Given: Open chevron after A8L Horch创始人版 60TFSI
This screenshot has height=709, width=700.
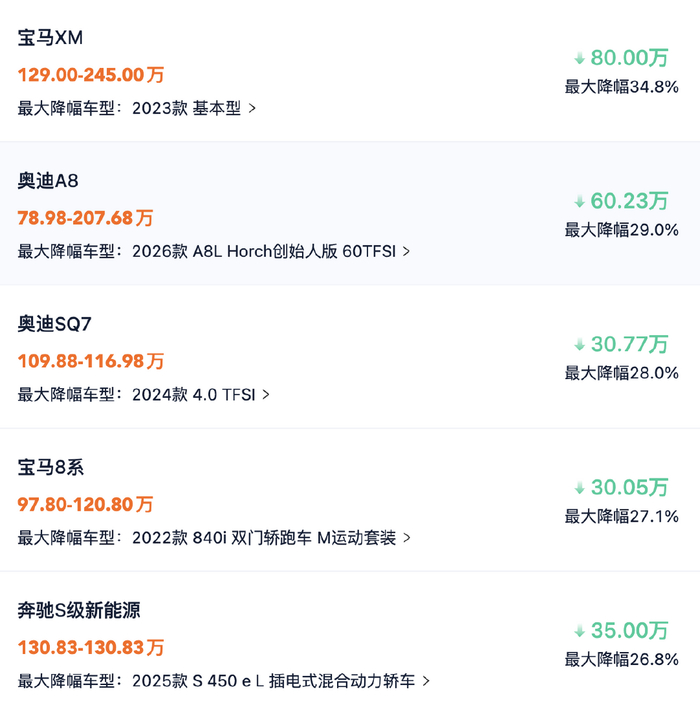Looking at the screenshot, I should (x=406, y=251).
